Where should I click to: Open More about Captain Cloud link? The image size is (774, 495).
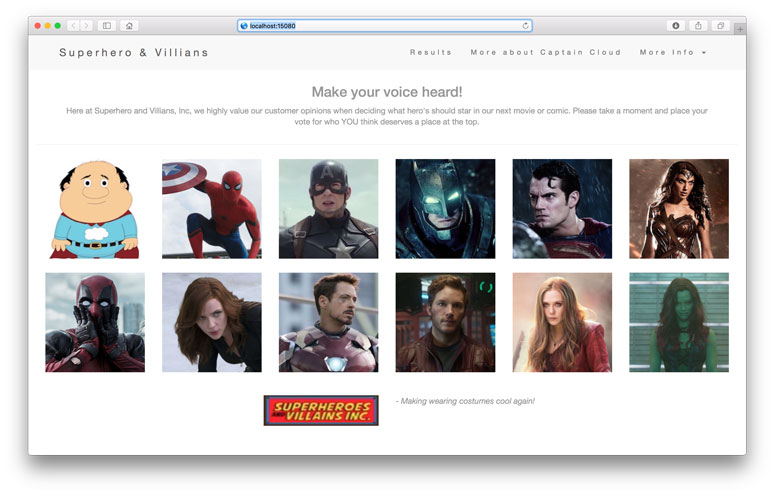tap(545, 52)
